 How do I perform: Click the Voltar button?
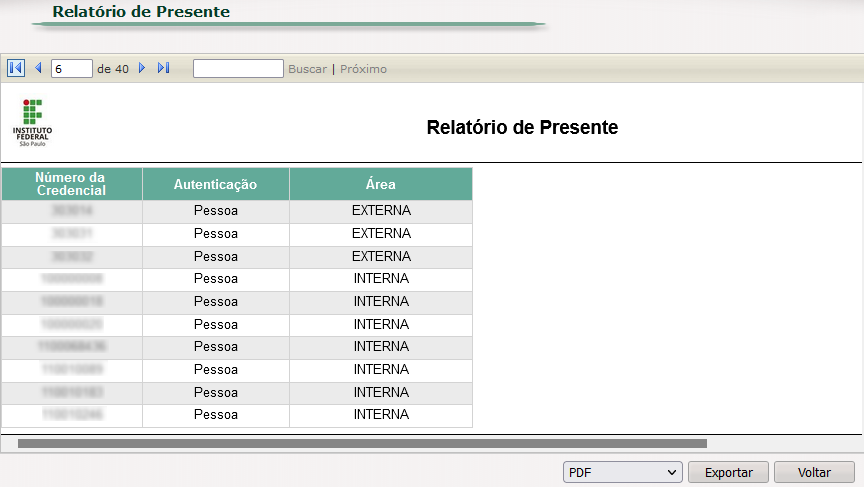(814, 472)
